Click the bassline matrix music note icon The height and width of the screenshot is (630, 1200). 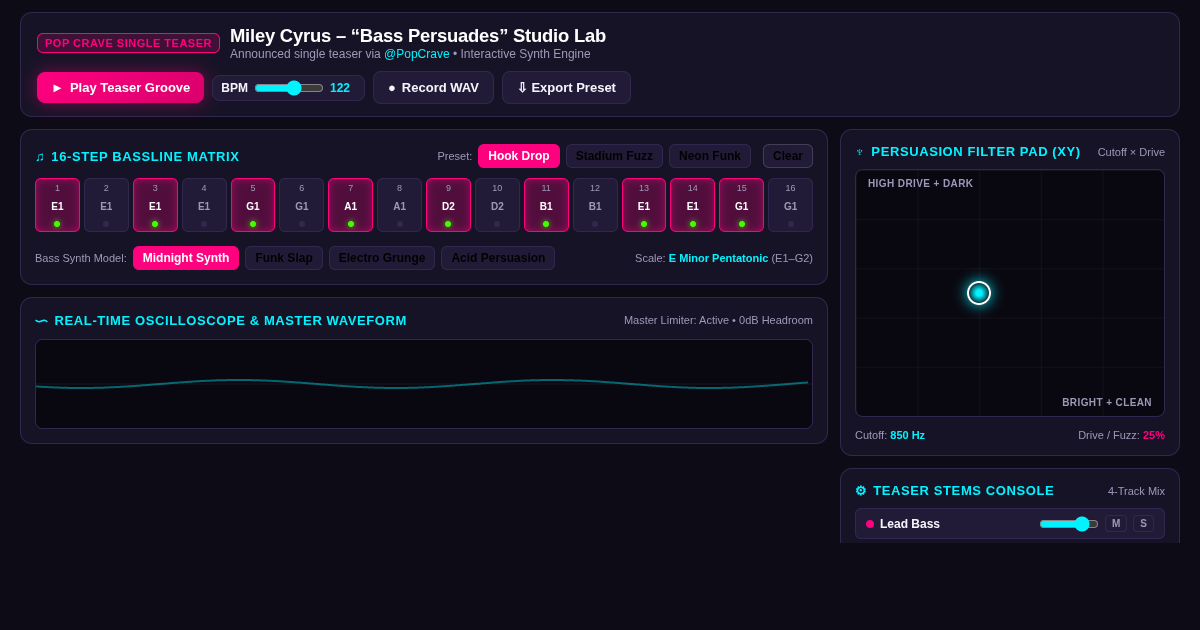pyautogui.click(x=40, y=157)
